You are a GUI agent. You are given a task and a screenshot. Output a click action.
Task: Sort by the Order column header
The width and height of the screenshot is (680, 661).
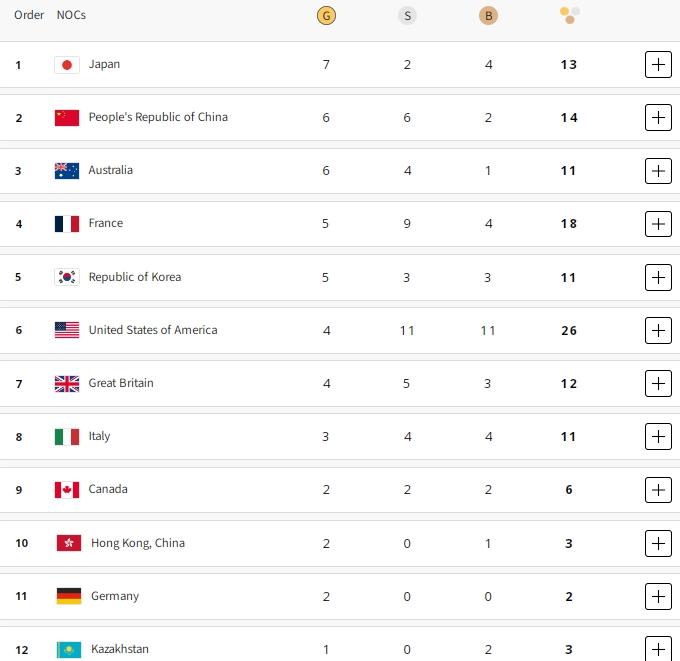29,15
